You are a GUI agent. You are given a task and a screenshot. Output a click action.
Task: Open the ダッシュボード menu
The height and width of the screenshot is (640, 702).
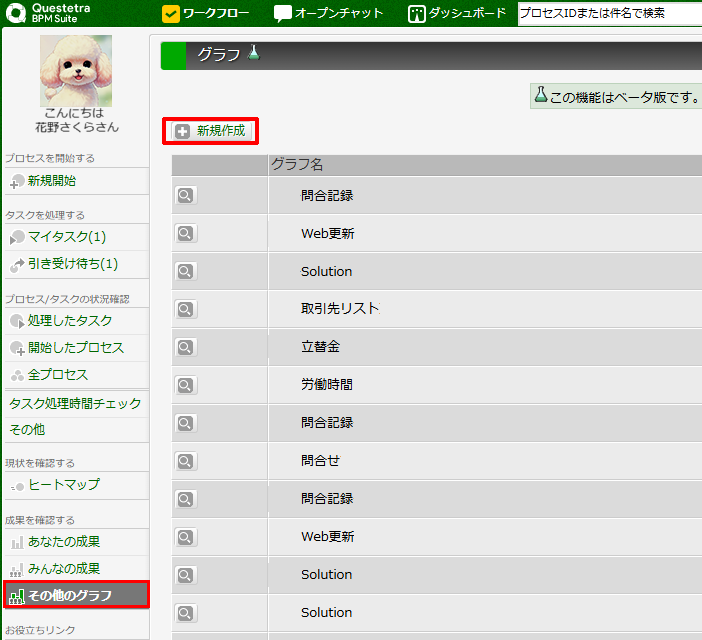[x=459, y=14]
